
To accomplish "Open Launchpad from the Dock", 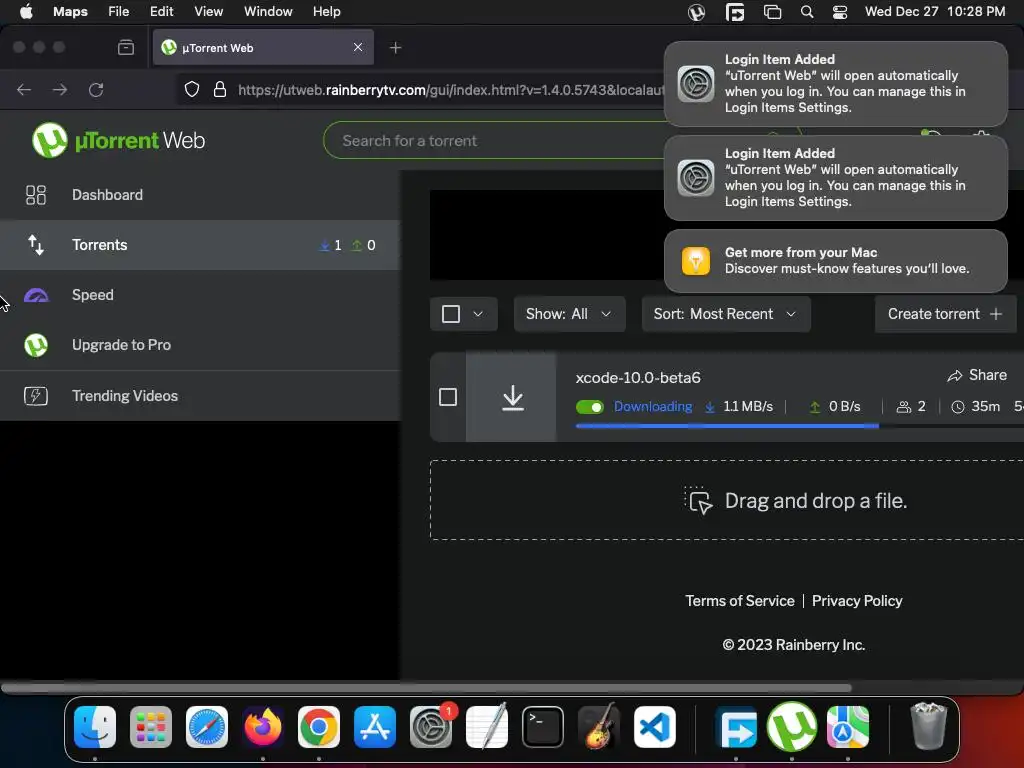I will (x=151, y=727).
